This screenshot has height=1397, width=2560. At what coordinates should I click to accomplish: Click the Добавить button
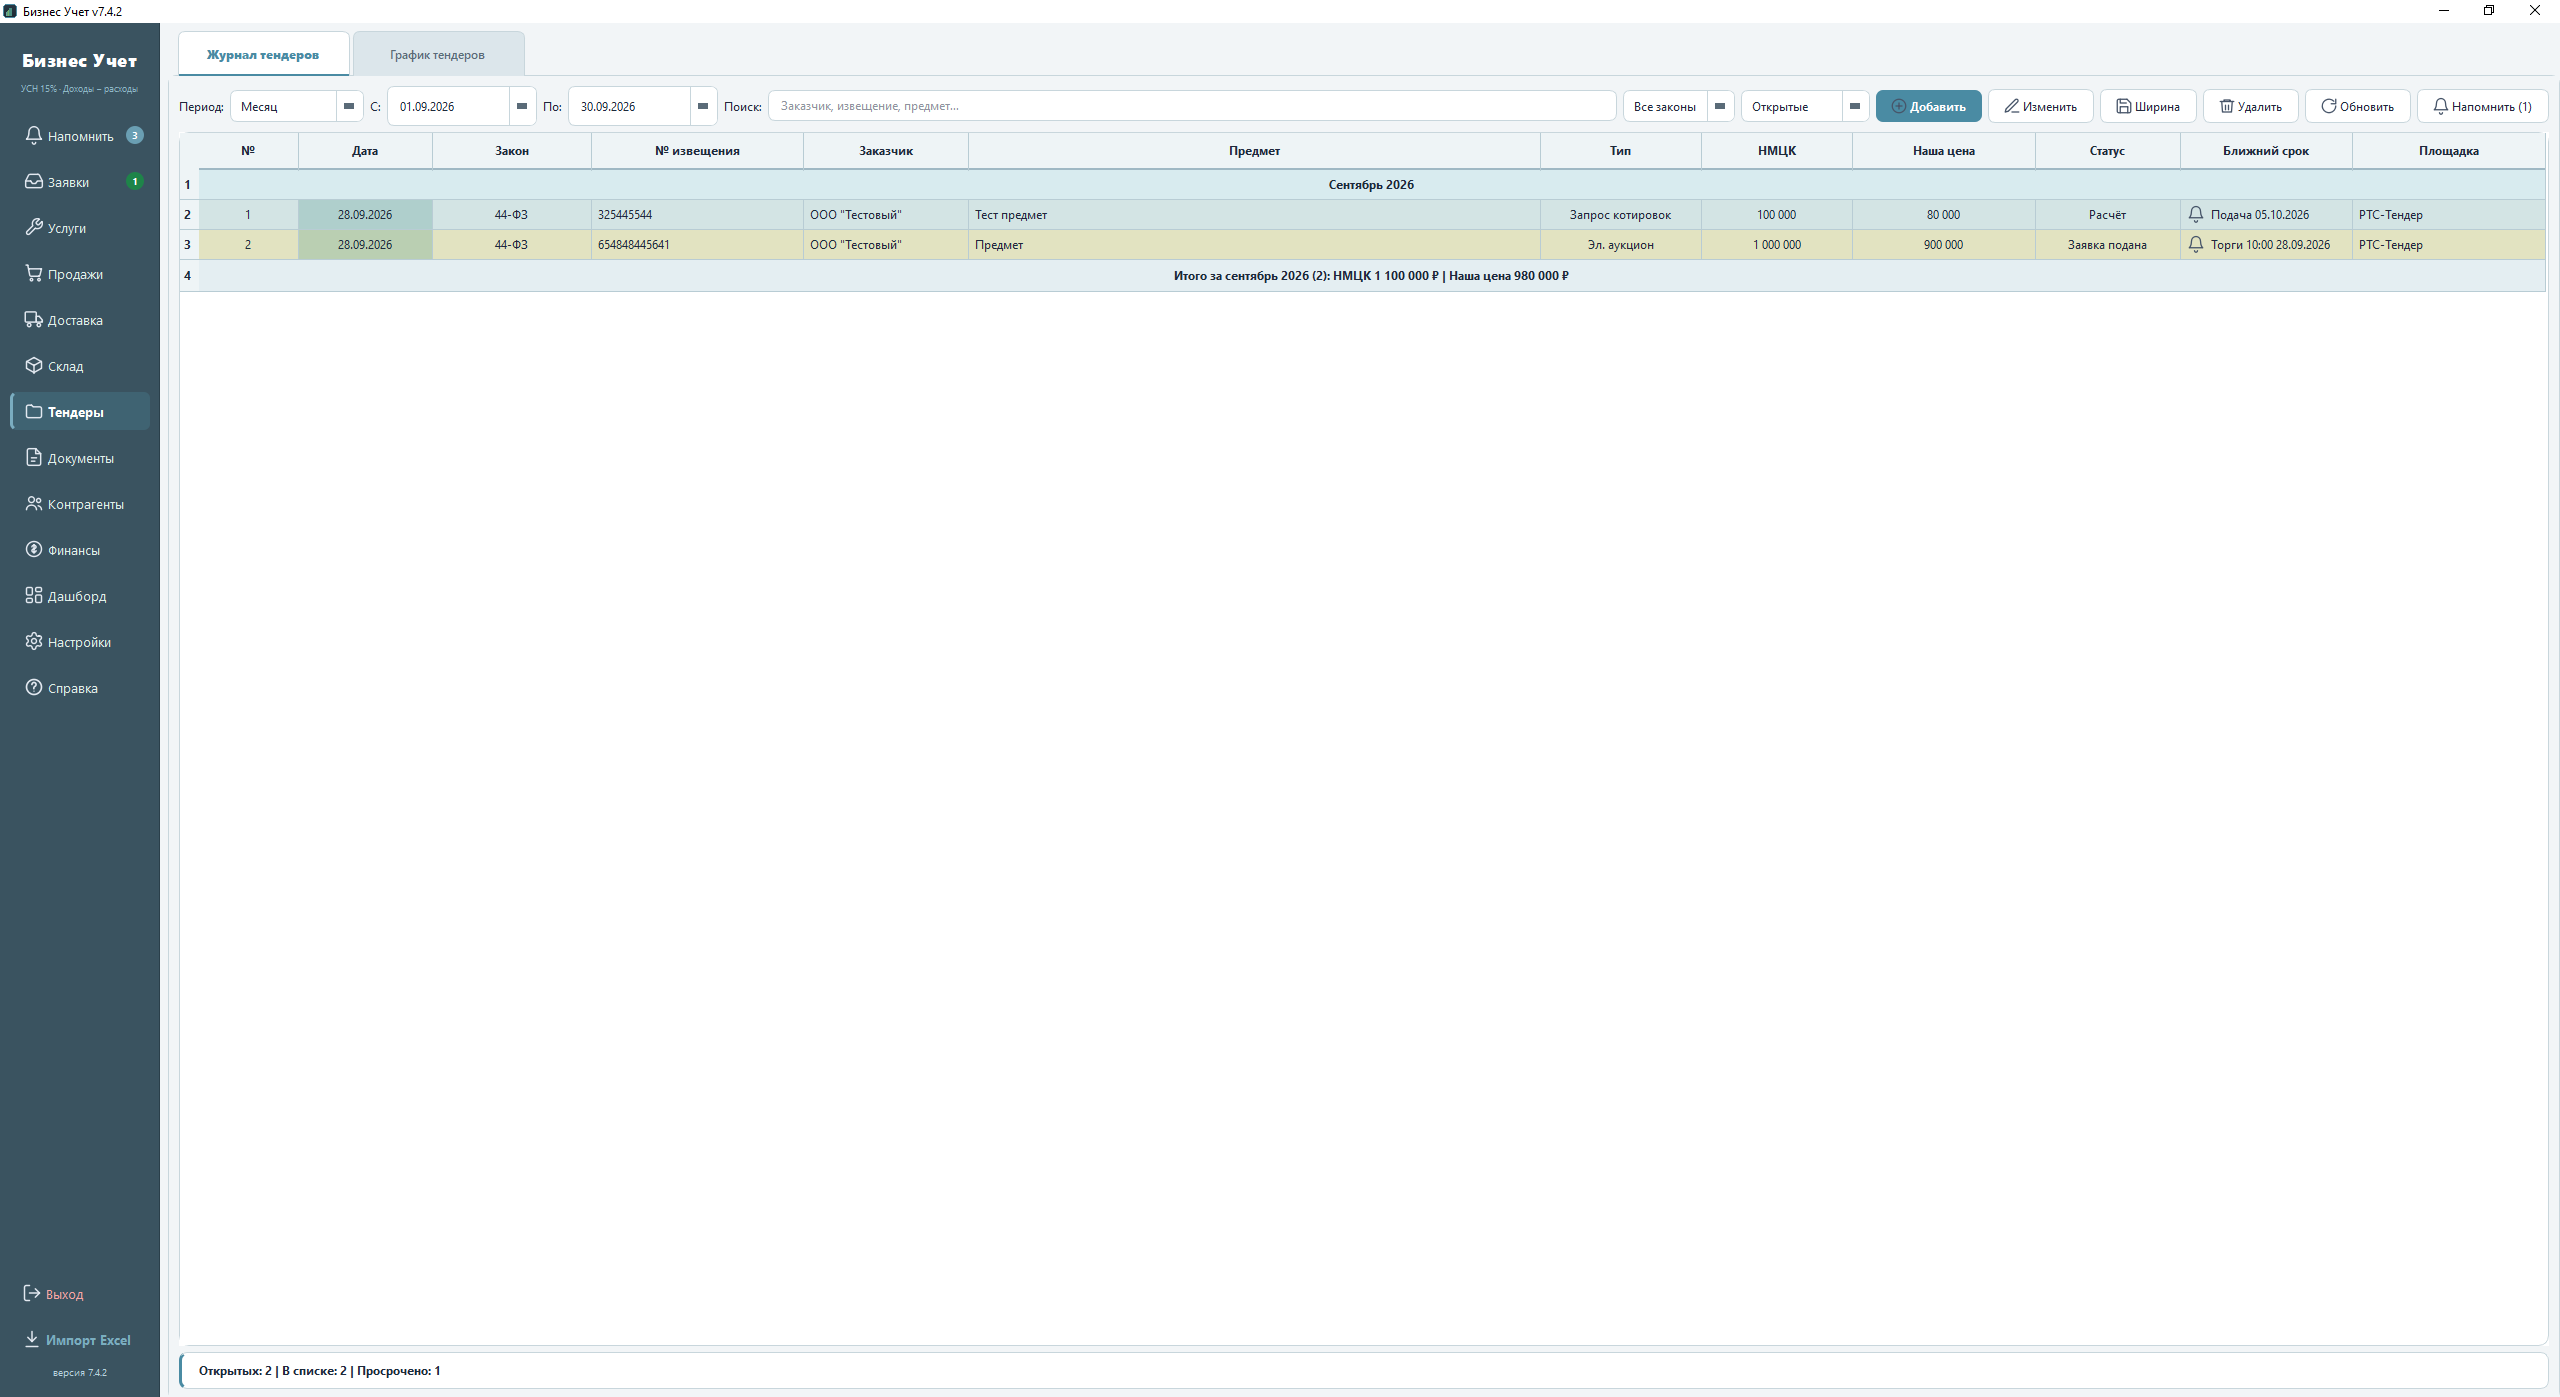pos(1928,106)
